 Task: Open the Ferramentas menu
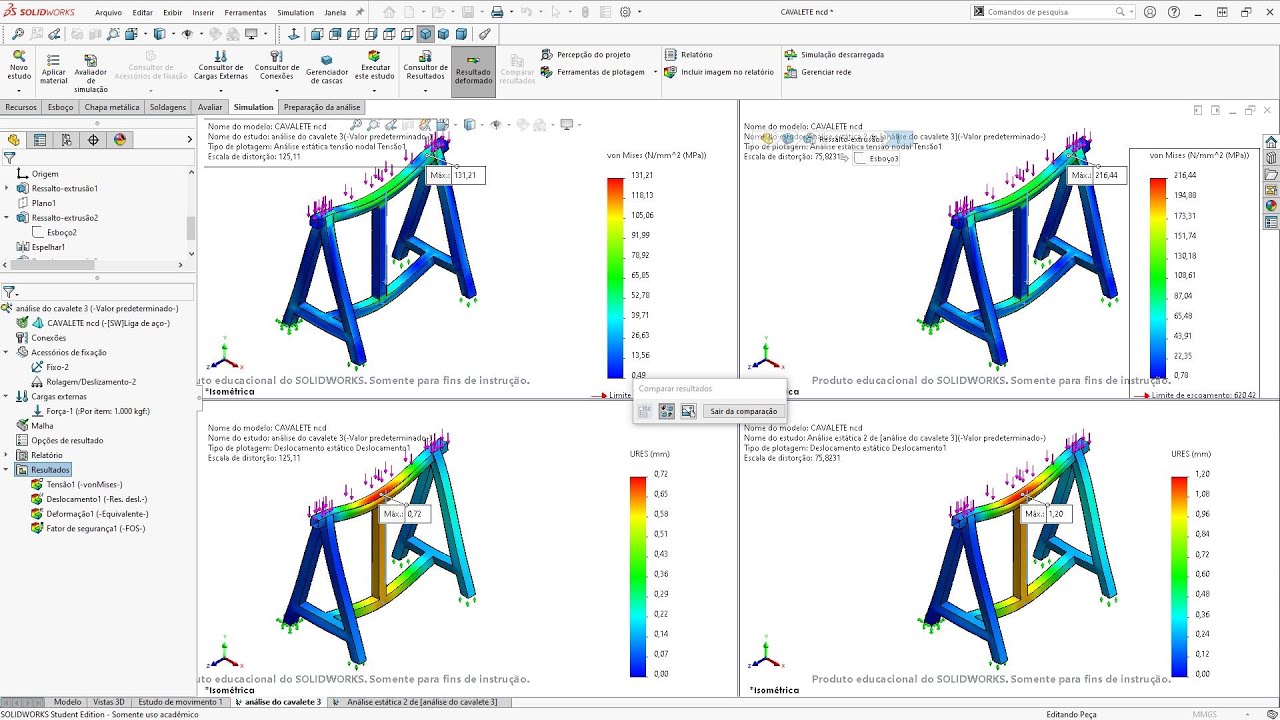click(245, 13)
